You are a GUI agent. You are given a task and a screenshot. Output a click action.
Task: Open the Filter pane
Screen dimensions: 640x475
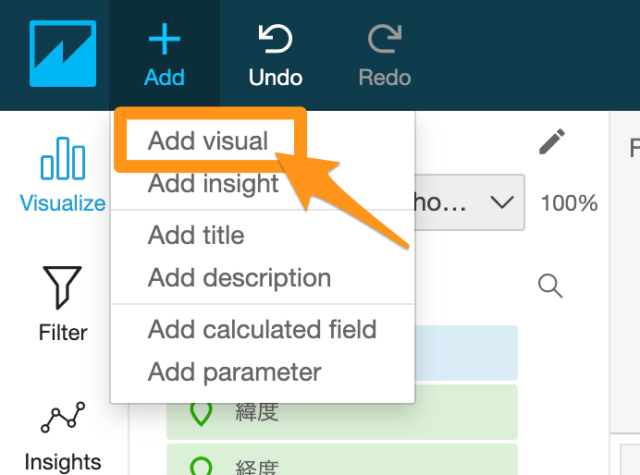click(63, 304)
